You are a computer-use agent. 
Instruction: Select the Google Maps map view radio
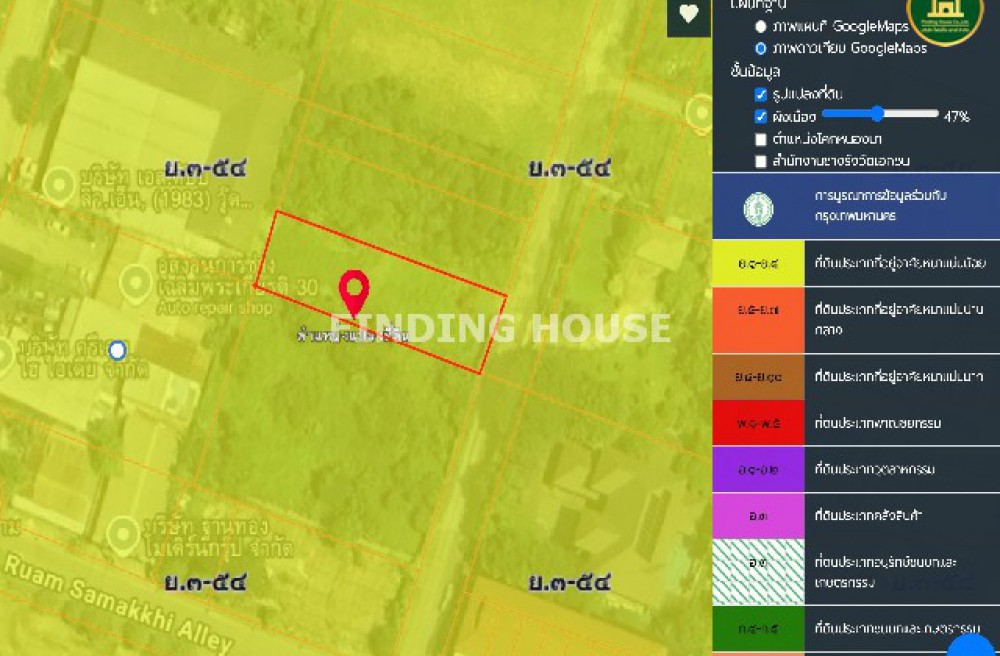[761, 27]
